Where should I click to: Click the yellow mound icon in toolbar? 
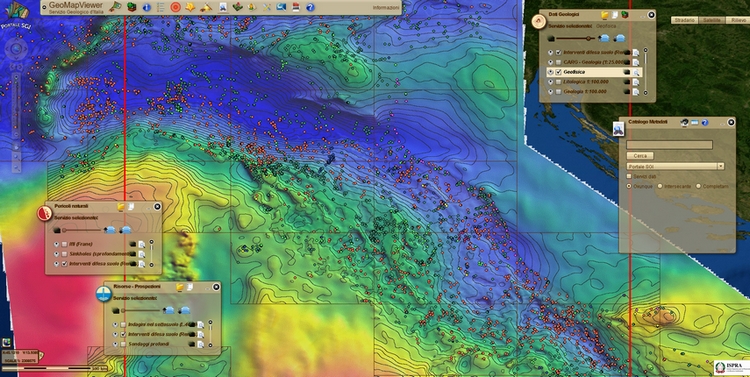(207, 7)
